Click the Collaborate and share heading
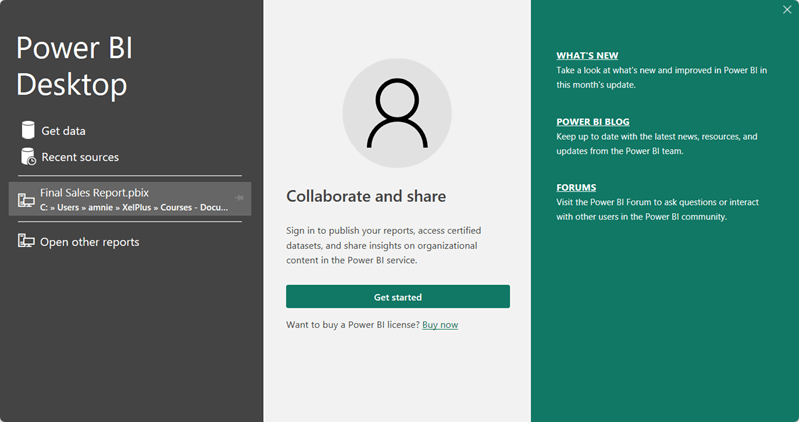This screenshot has width=800, height=423. pos(366,196)
